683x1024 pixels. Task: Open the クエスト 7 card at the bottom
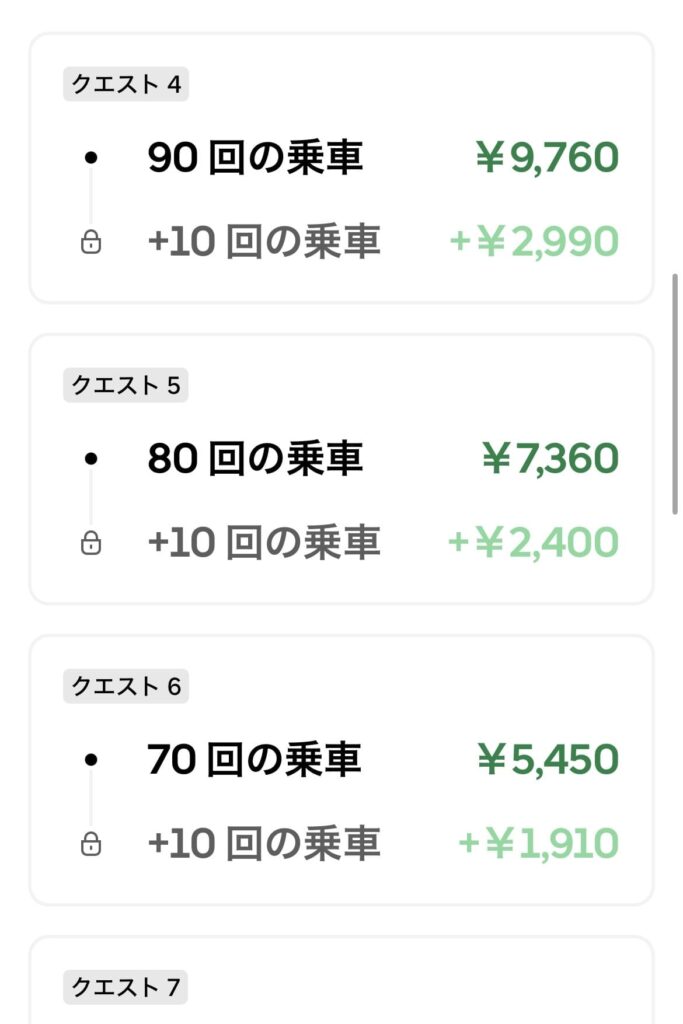click(x=341, y=980)
